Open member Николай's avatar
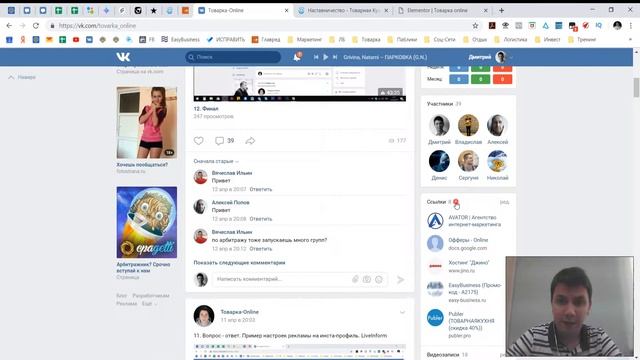 497,161
